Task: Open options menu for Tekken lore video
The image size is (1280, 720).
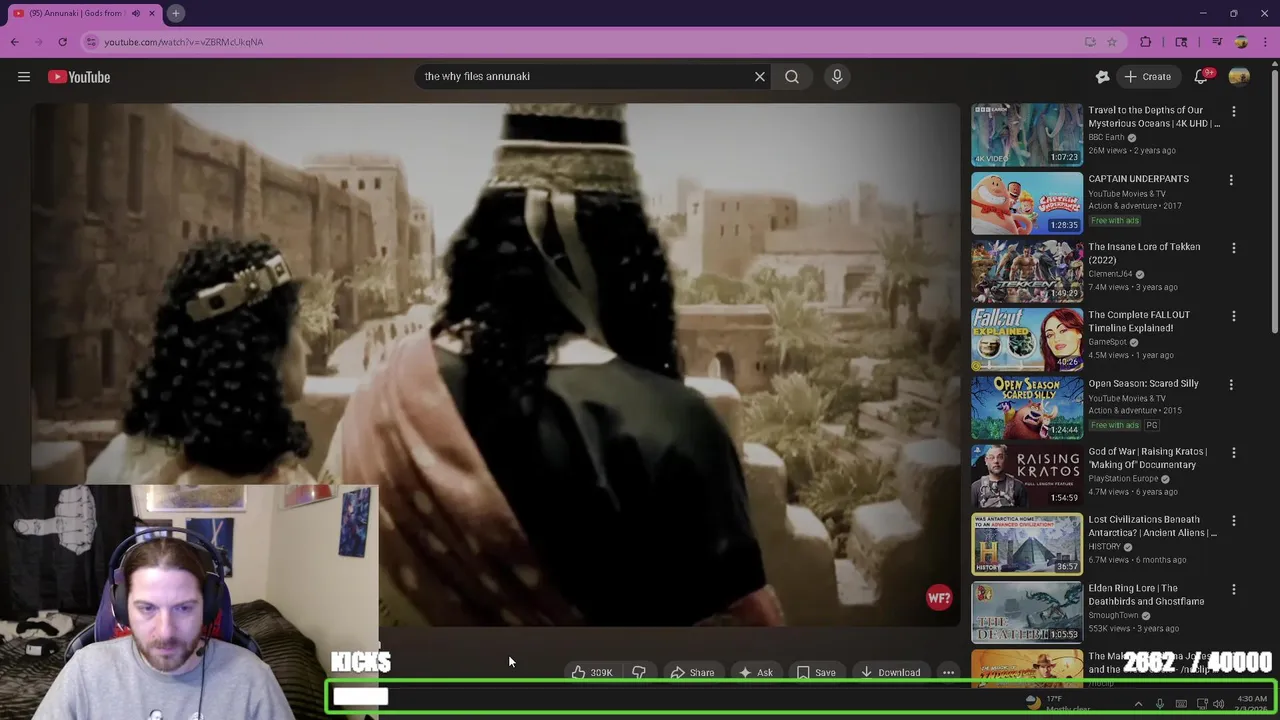Action: (1233, 248)
